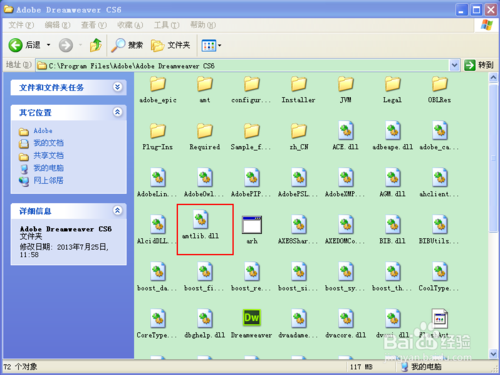Open the Favorites menu
500x375 pixels.
130,25
